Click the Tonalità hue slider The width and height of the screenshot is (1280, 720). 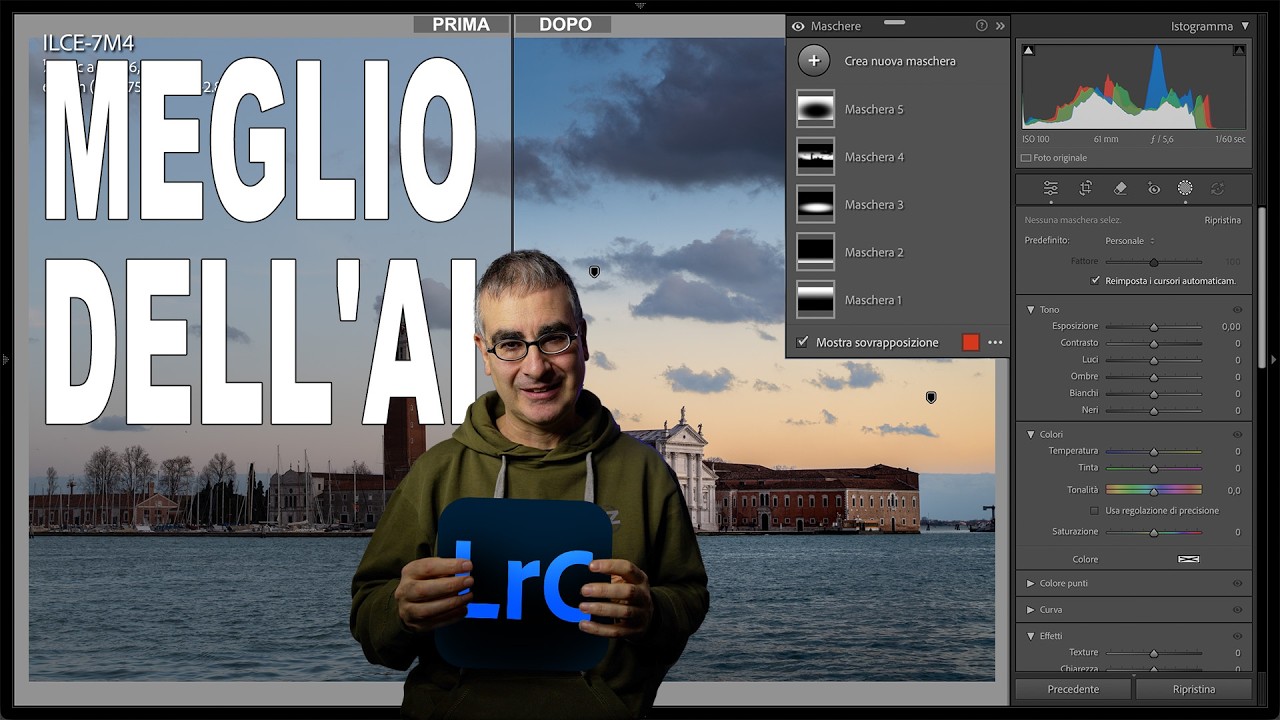coord(1153,490)
